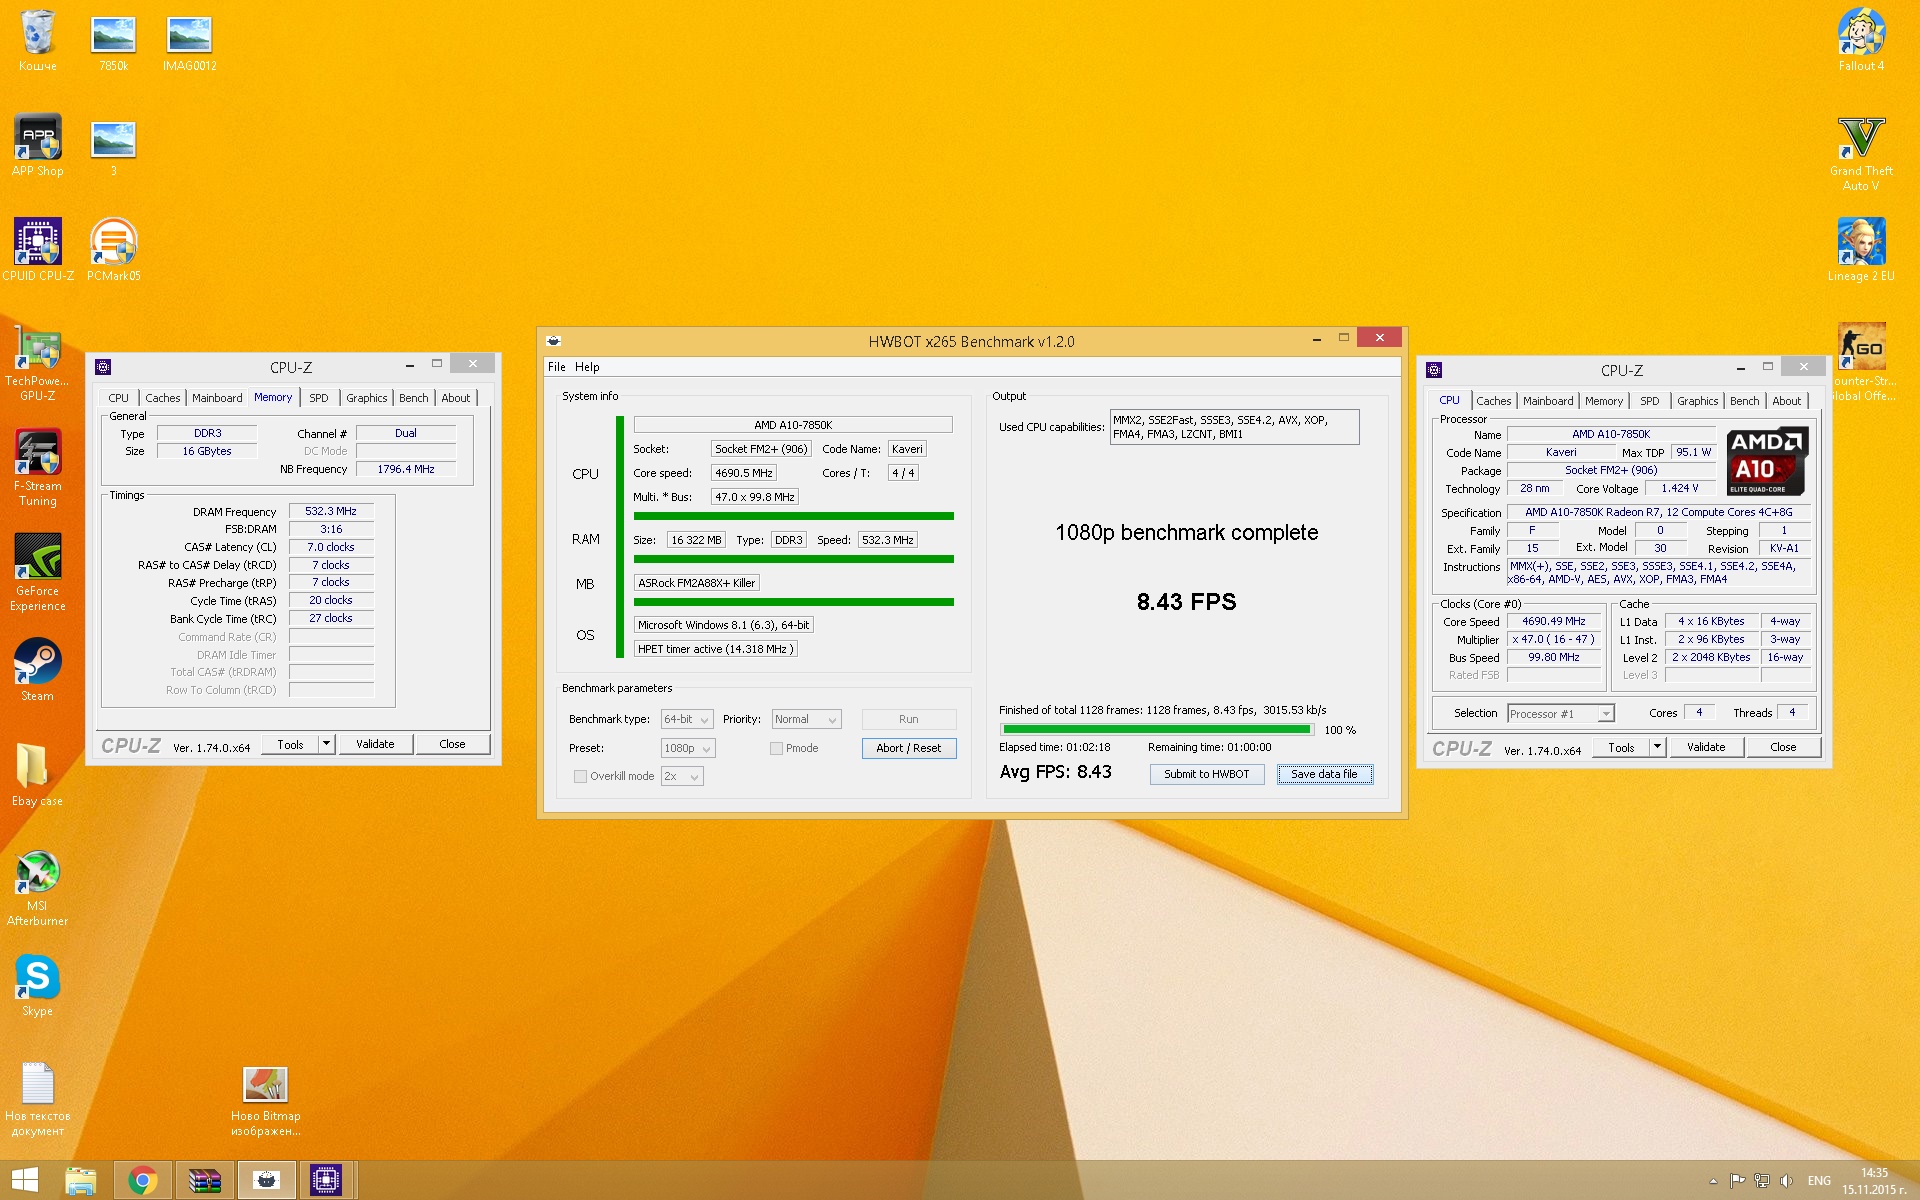The width and height of the screenshot is (1920, 1200).
Task: Click the ENG language indicator
Action: pyautogui.click(x=1819, y=1181)
